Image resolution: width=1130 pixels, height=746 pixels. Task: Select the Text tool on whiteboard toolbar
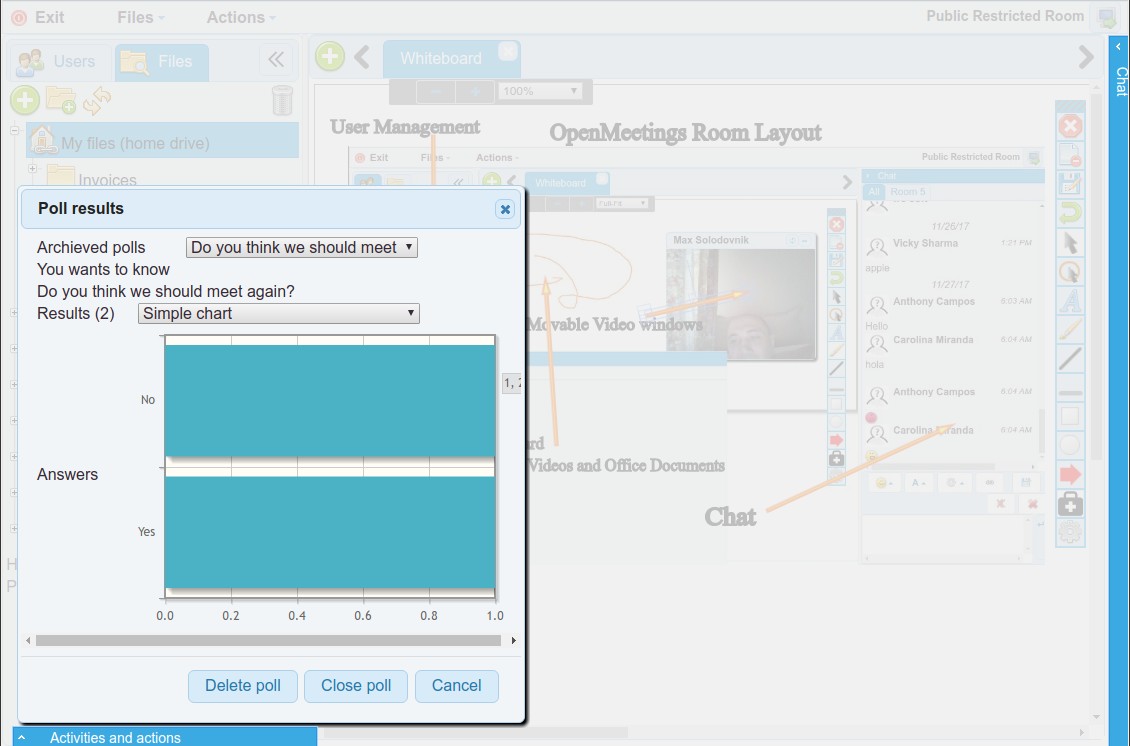[x=1070, y=299]
